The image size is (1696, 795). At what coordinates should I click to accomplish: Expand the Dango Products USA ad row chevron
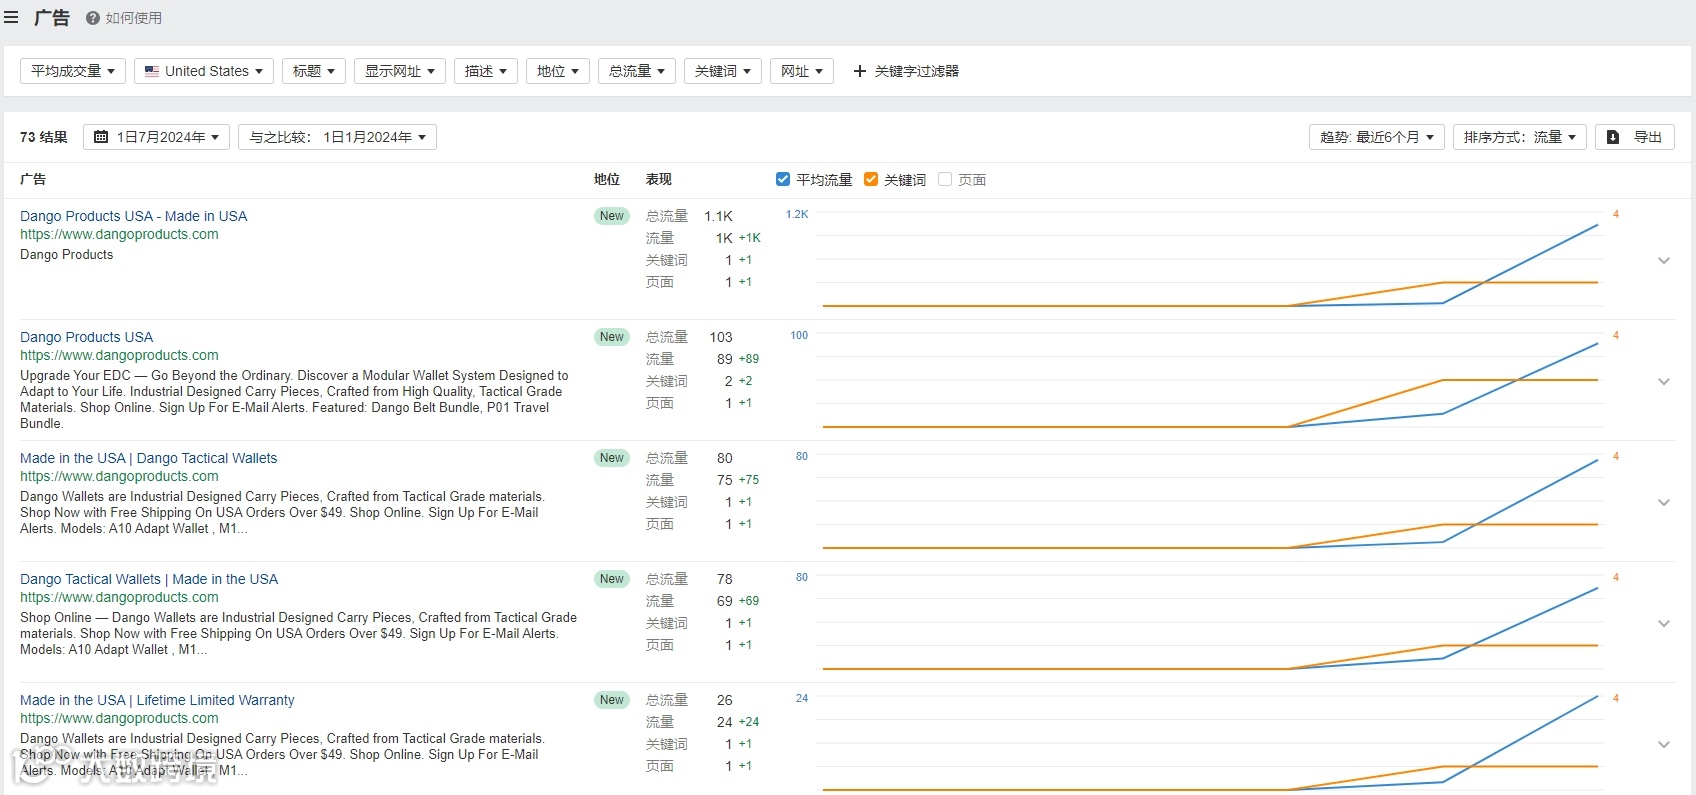(1664, 381)
